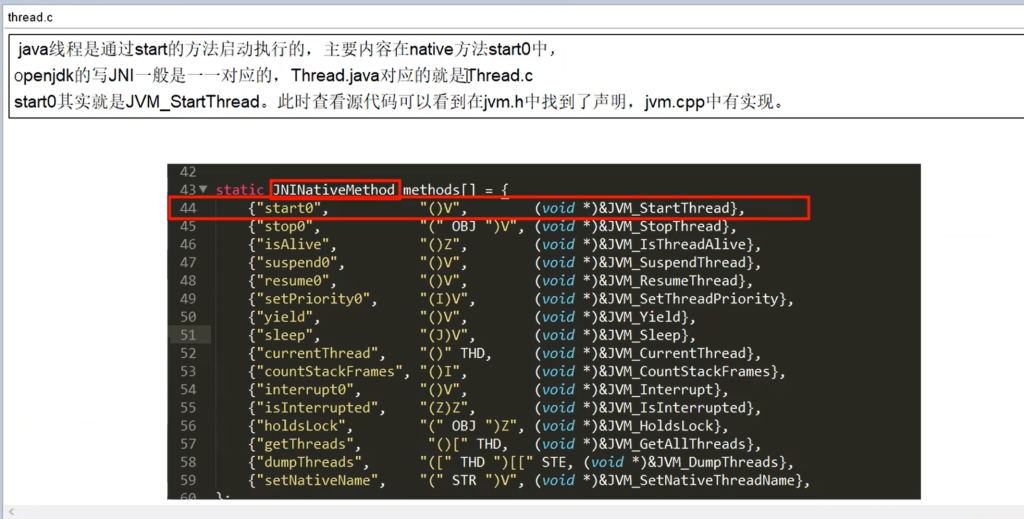
Task: Click "&JVM_SuspendThread" in the code
Action: [x=673, y=262]
